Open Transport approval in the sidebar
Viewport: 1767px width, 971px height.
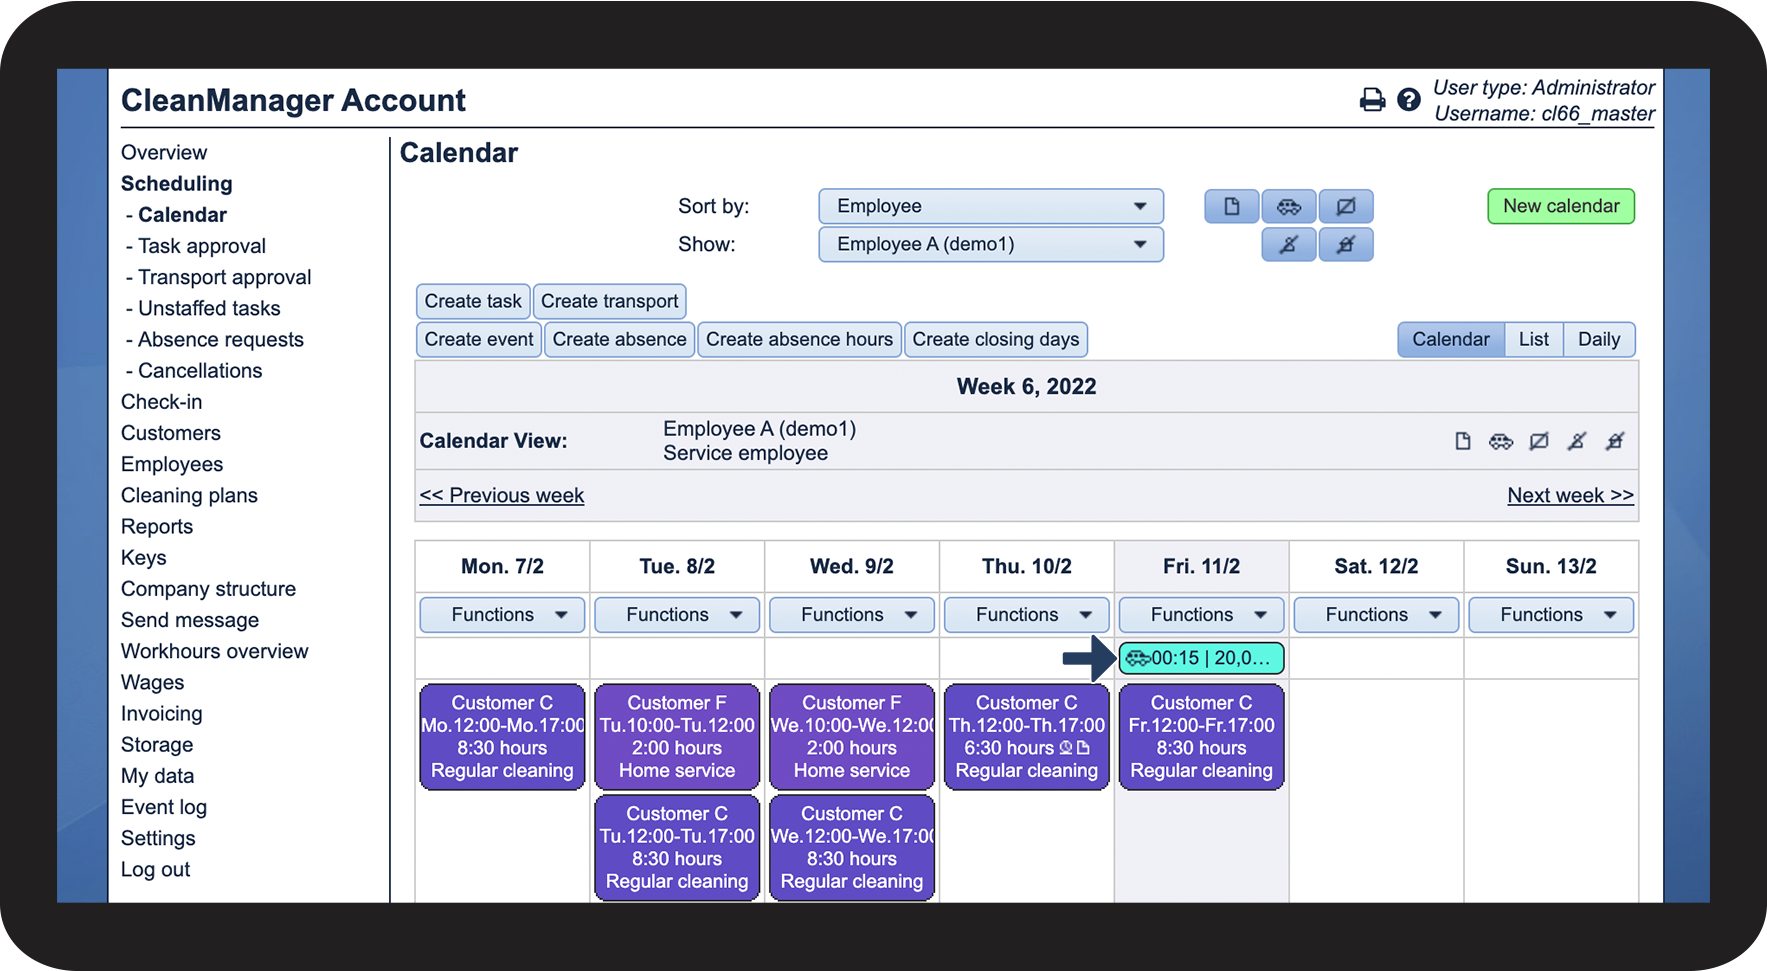click(x=225, y=277)
